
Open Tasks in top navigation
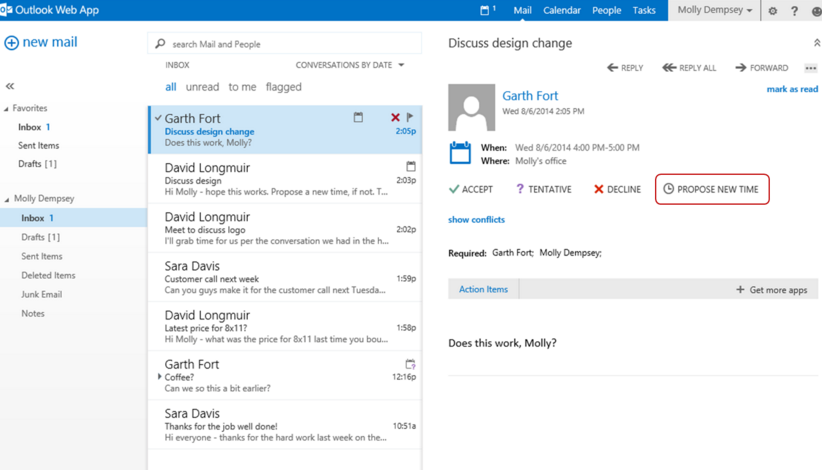644,10
